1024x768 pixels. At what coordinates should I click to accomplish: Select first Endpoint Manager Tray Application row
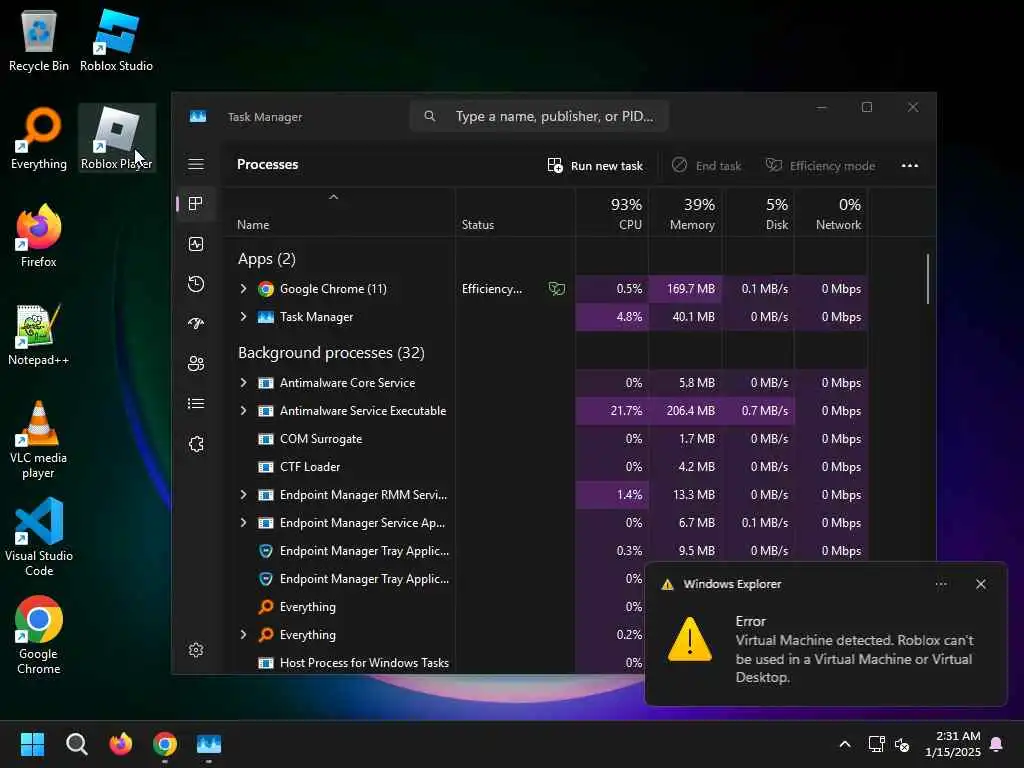(x=545, y=551)
